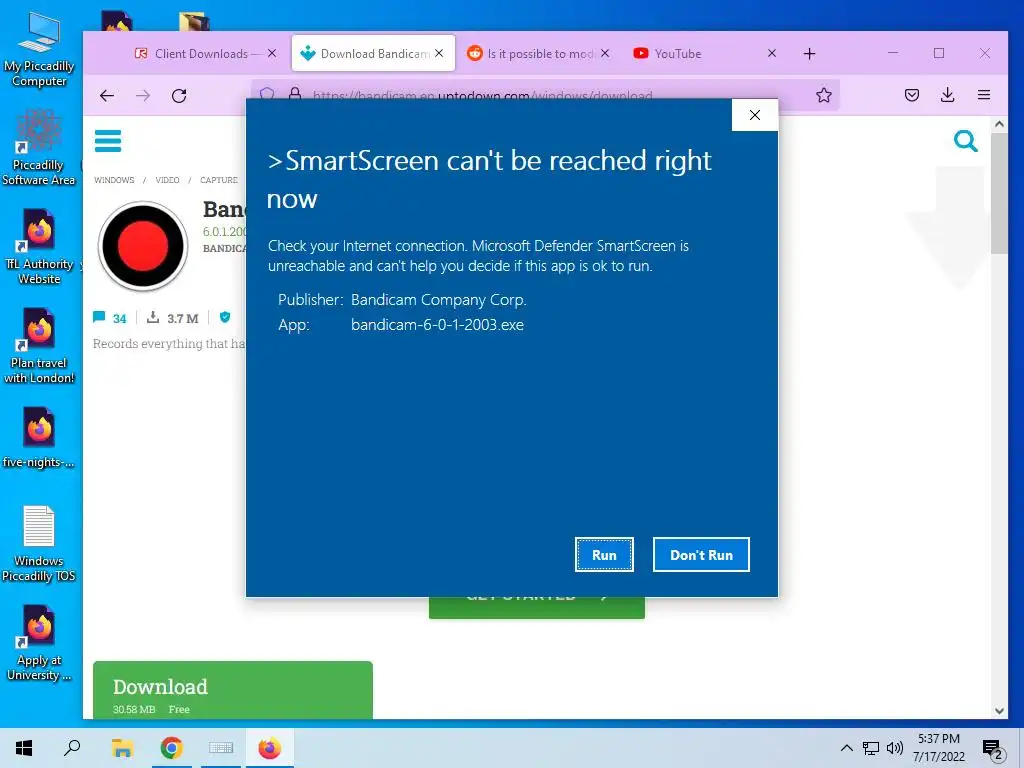
Task: Click the 3.7 M downloads count
Action: click(x=172, y=318)
